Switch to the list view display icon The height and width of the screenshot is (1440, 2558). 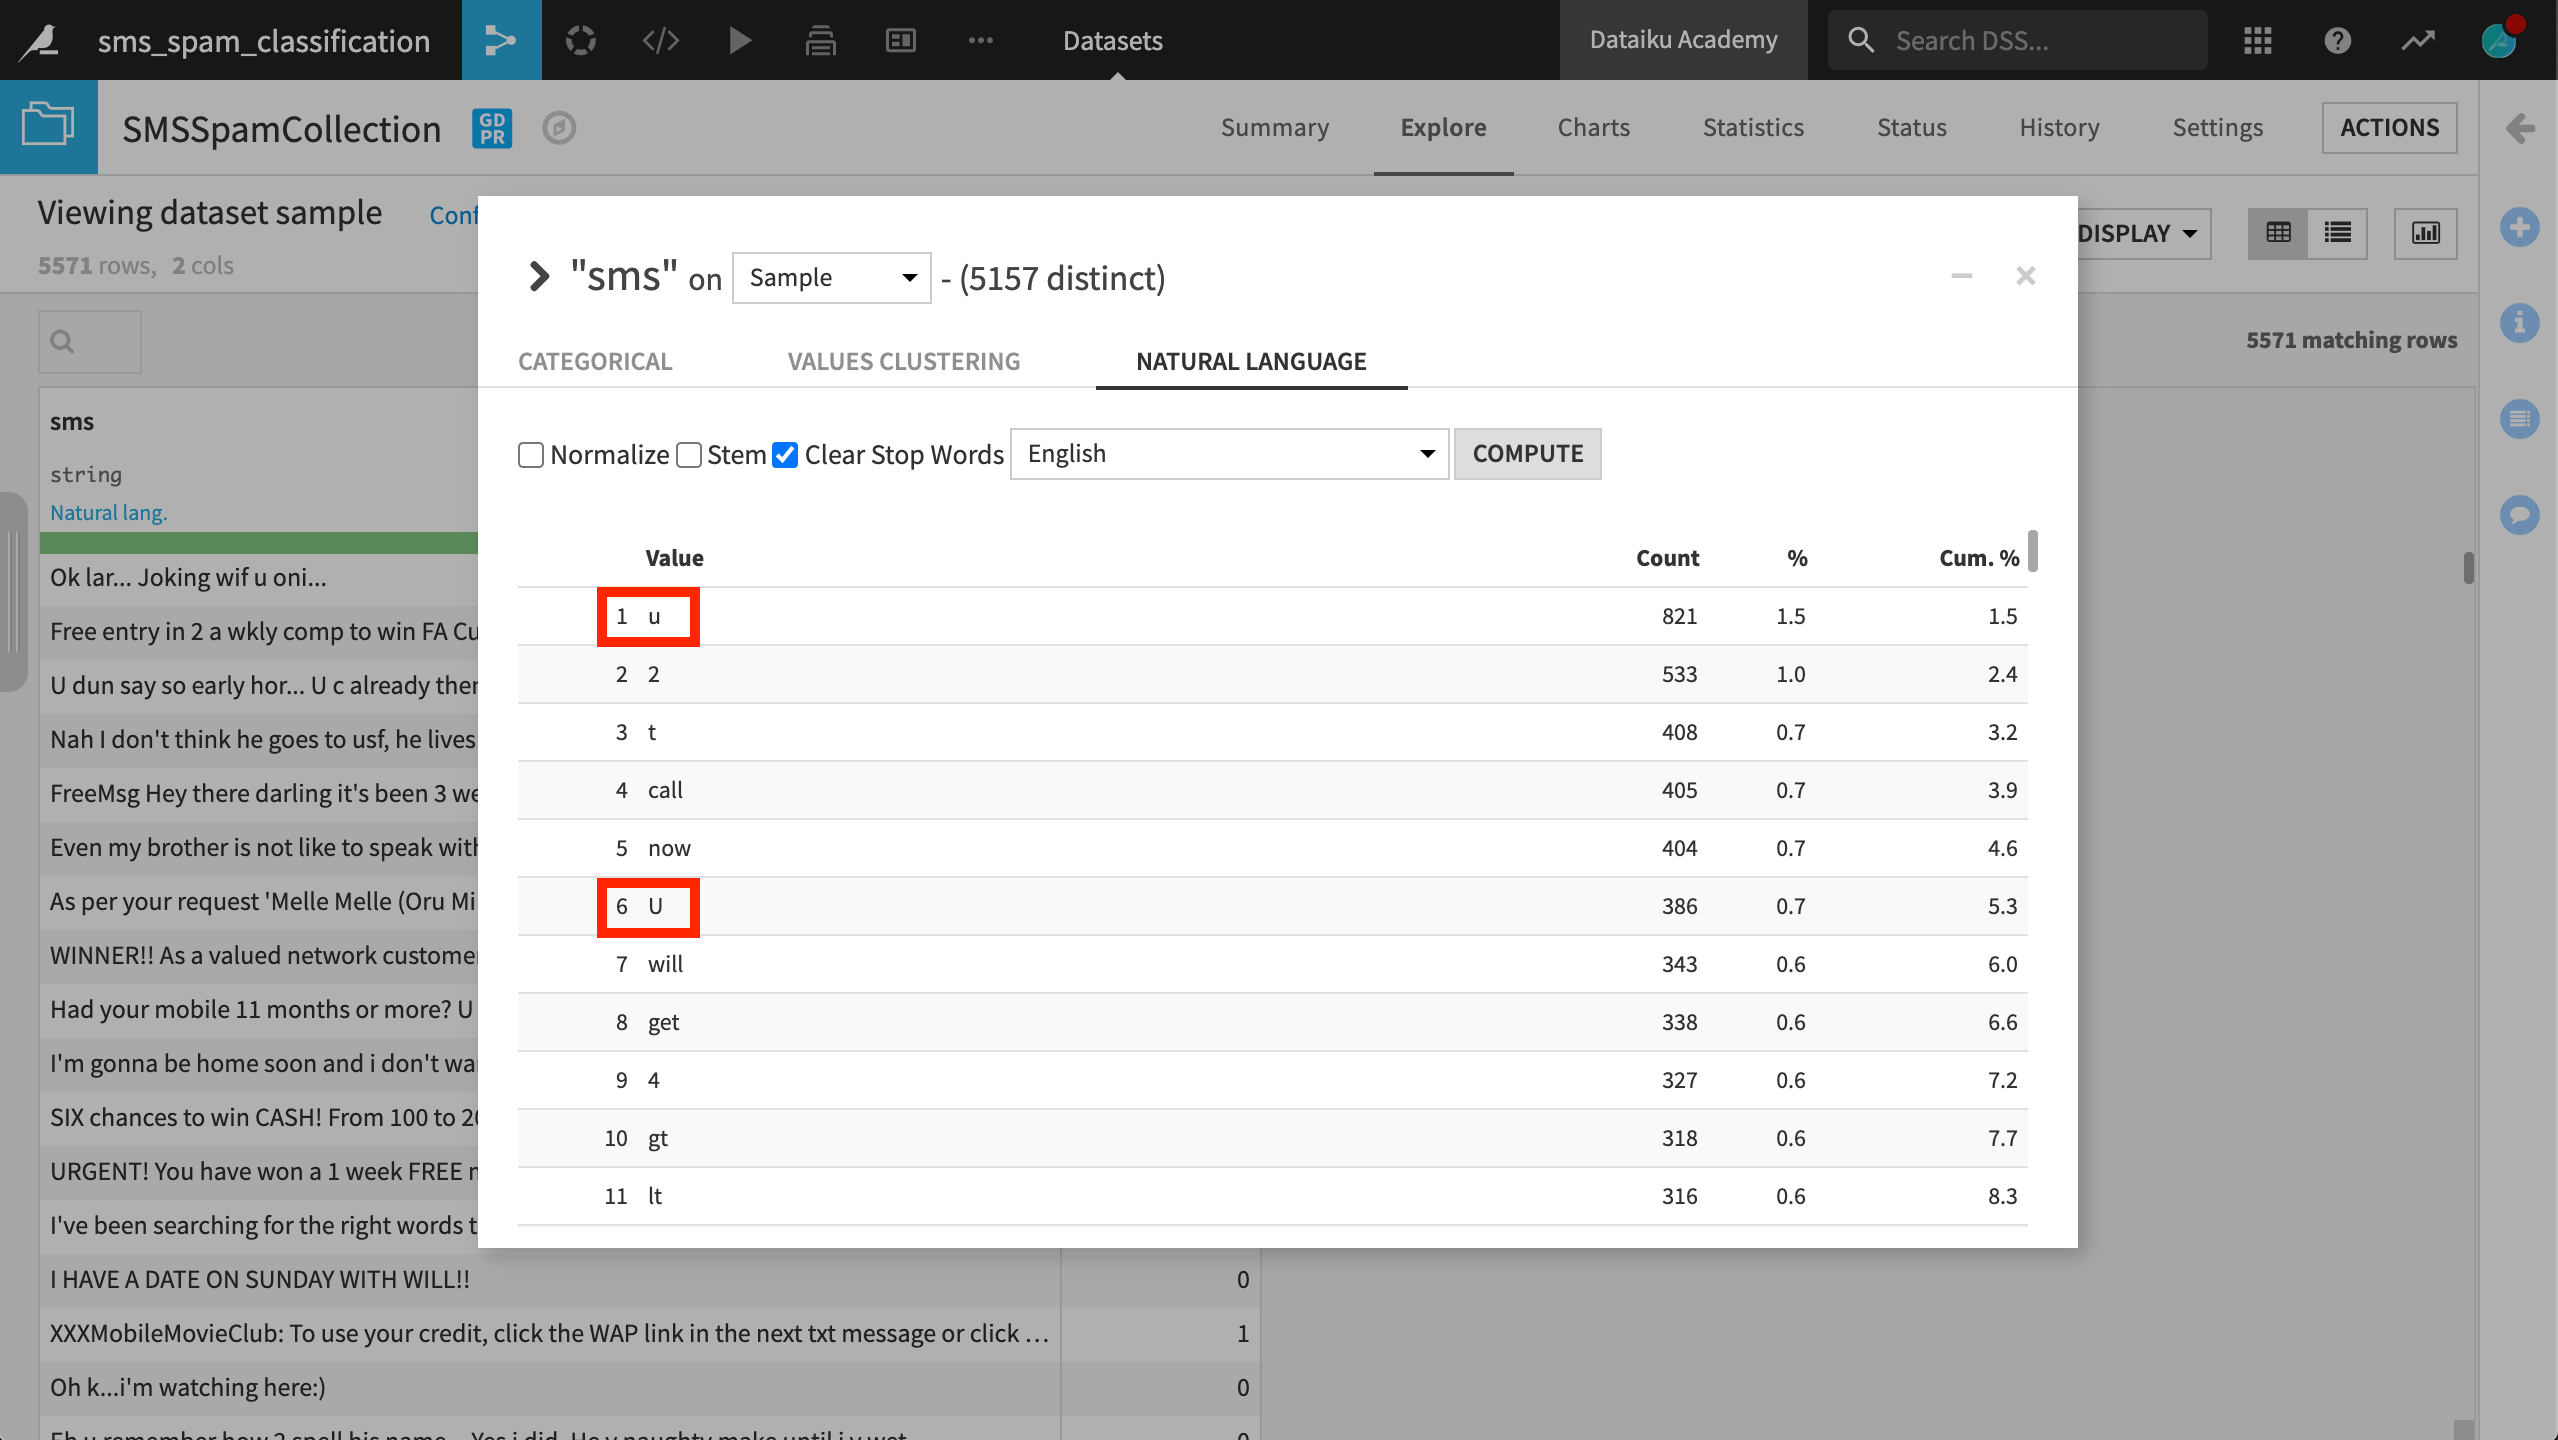tap(2337, 233)
